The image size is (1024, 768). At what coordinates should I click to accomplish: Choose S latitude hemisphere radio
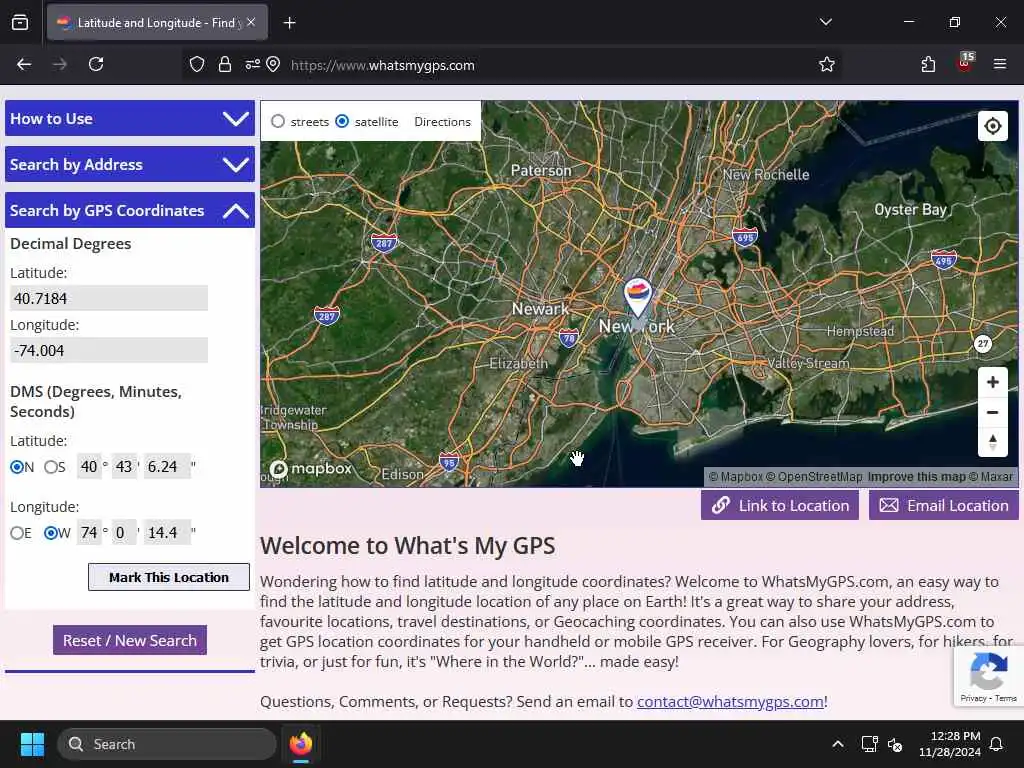coord(50,467)
